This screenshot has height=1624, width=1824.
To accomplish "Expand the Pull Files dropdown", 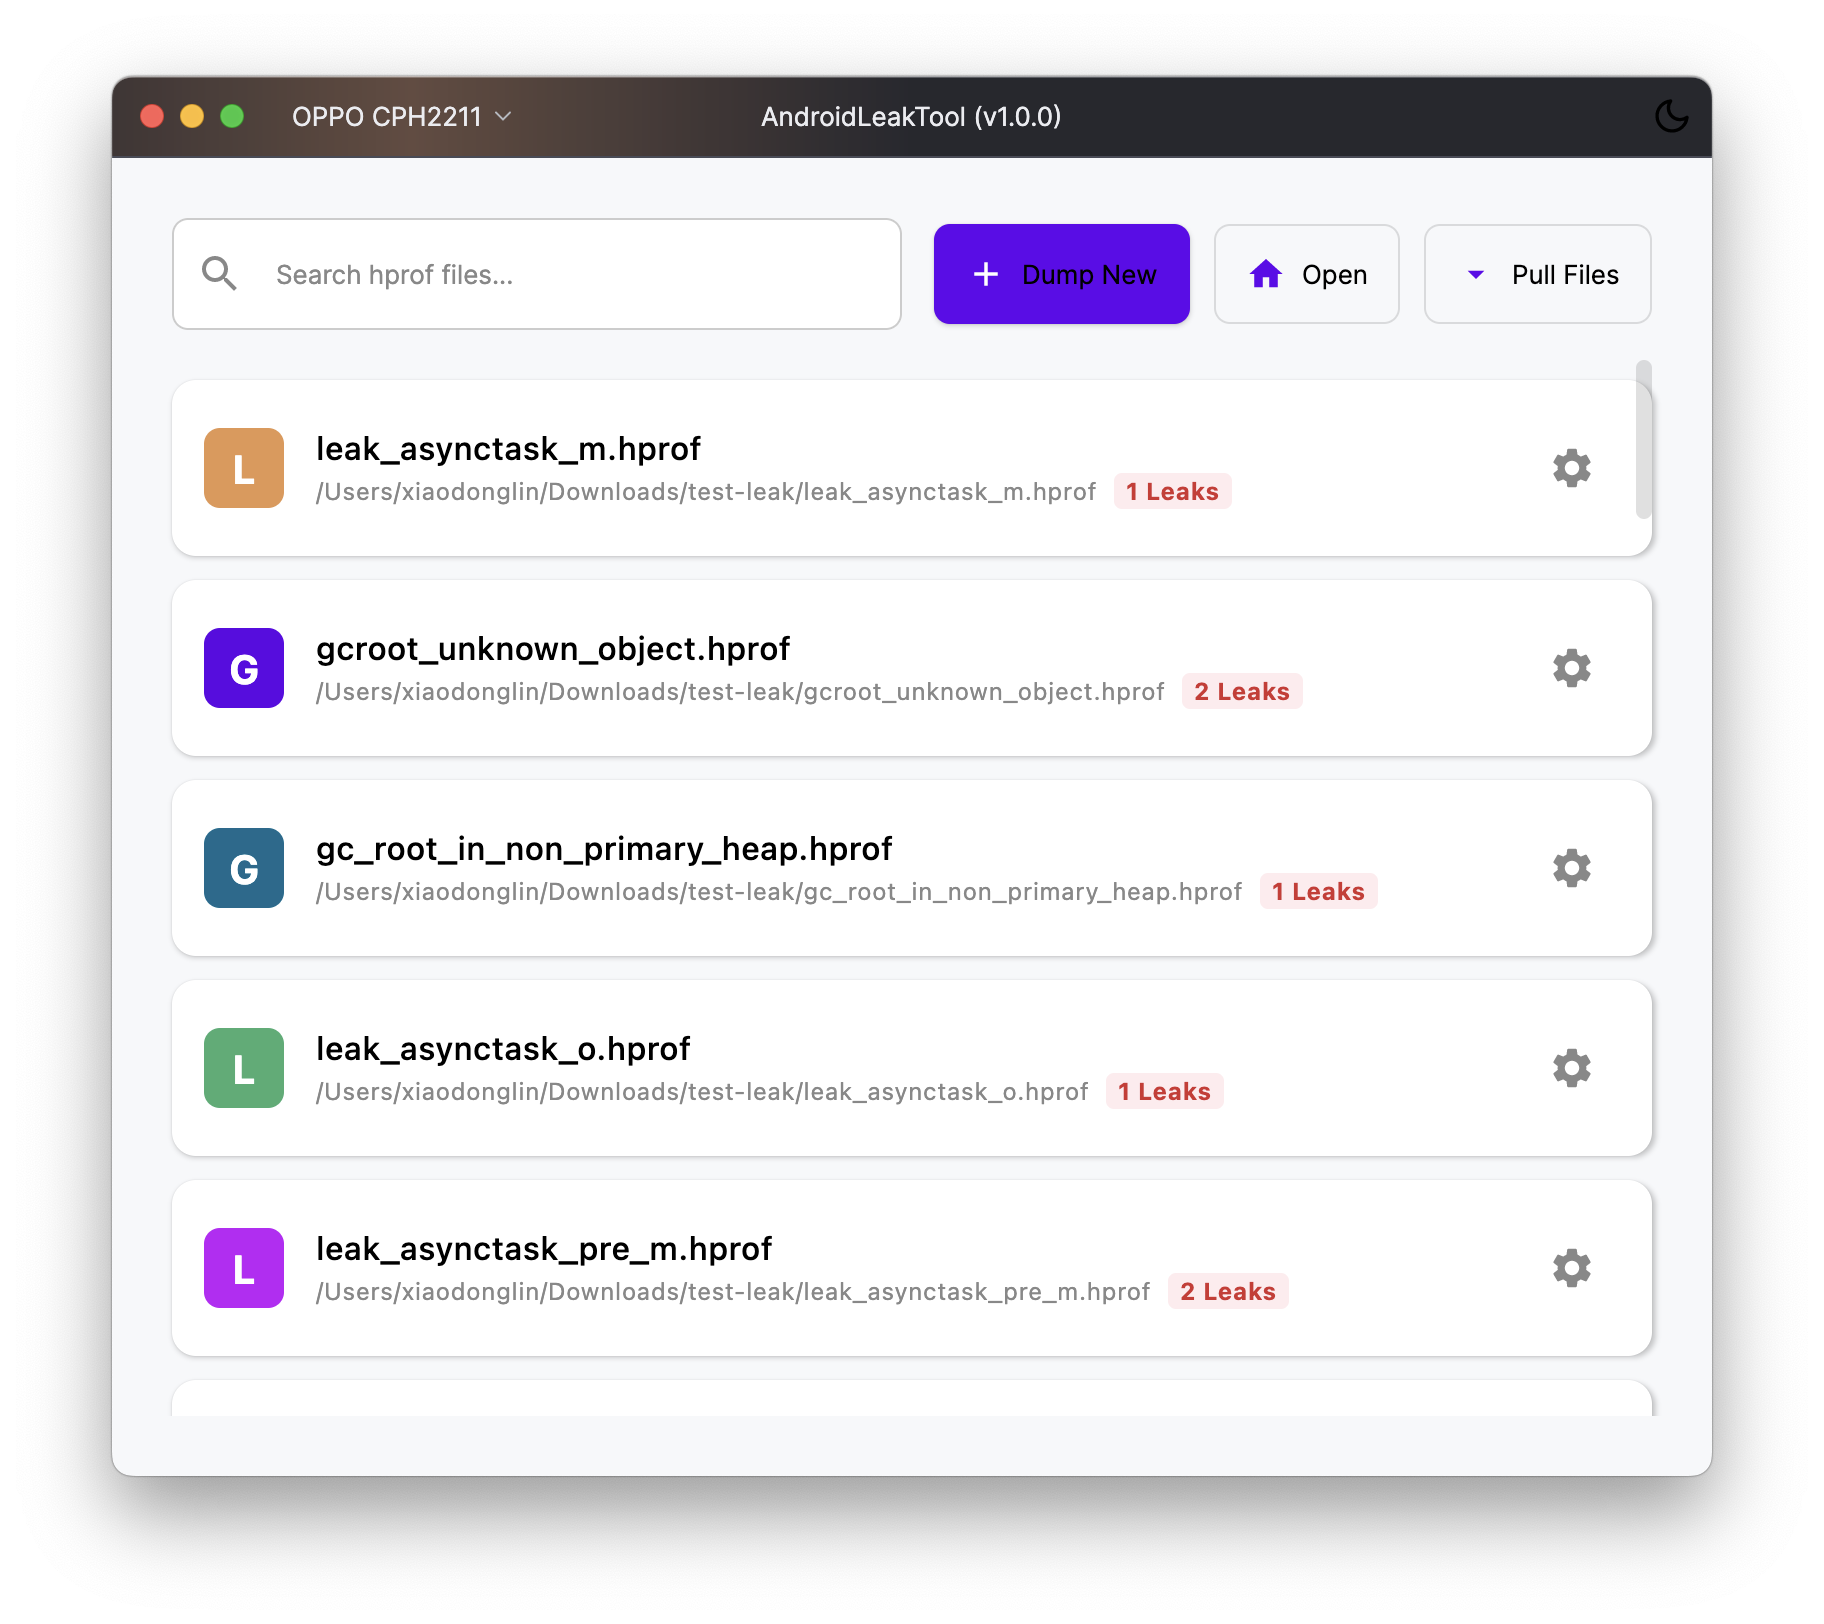I will [1537, 274].
